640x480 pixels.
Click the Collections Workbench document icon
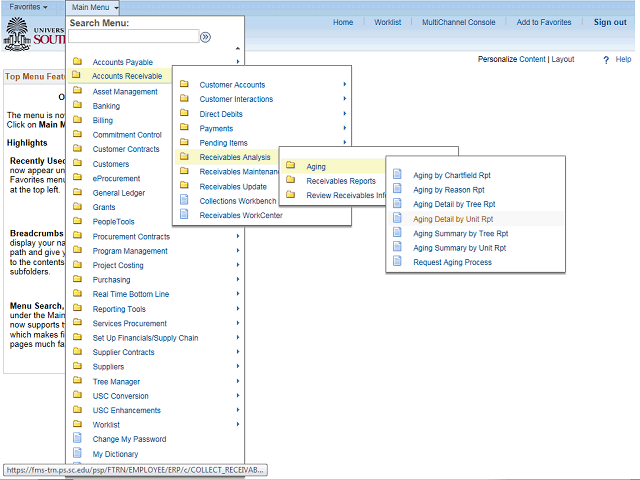[184, 200]
